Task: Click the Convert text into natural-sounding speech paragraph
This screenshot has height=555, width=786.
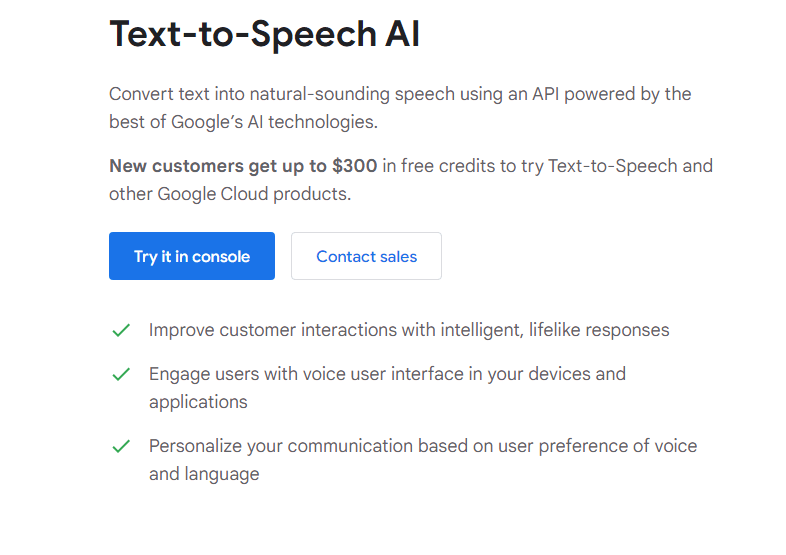Action: point(400,108)
